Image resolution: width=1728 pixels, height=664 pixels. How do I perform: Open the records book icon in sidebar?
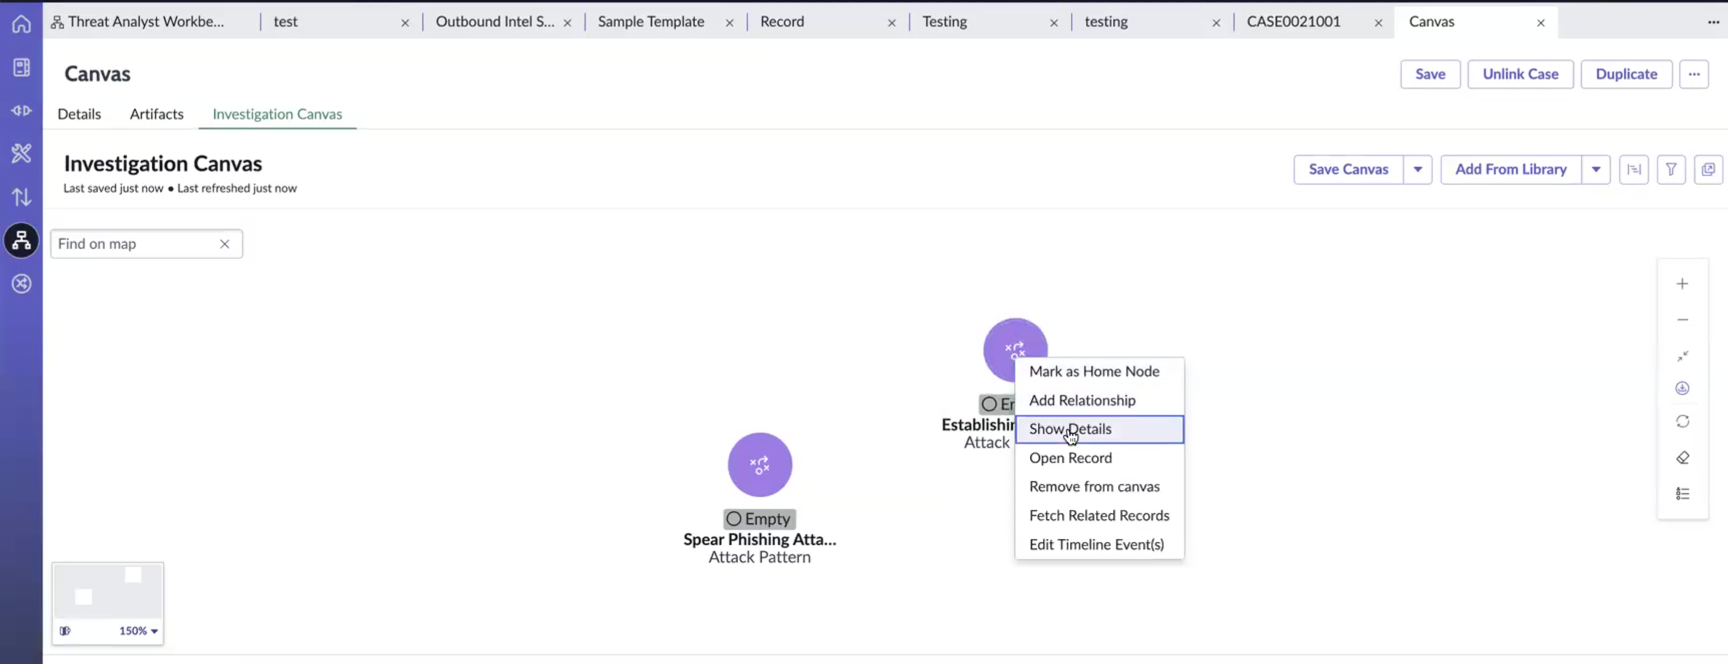(21, 67)
